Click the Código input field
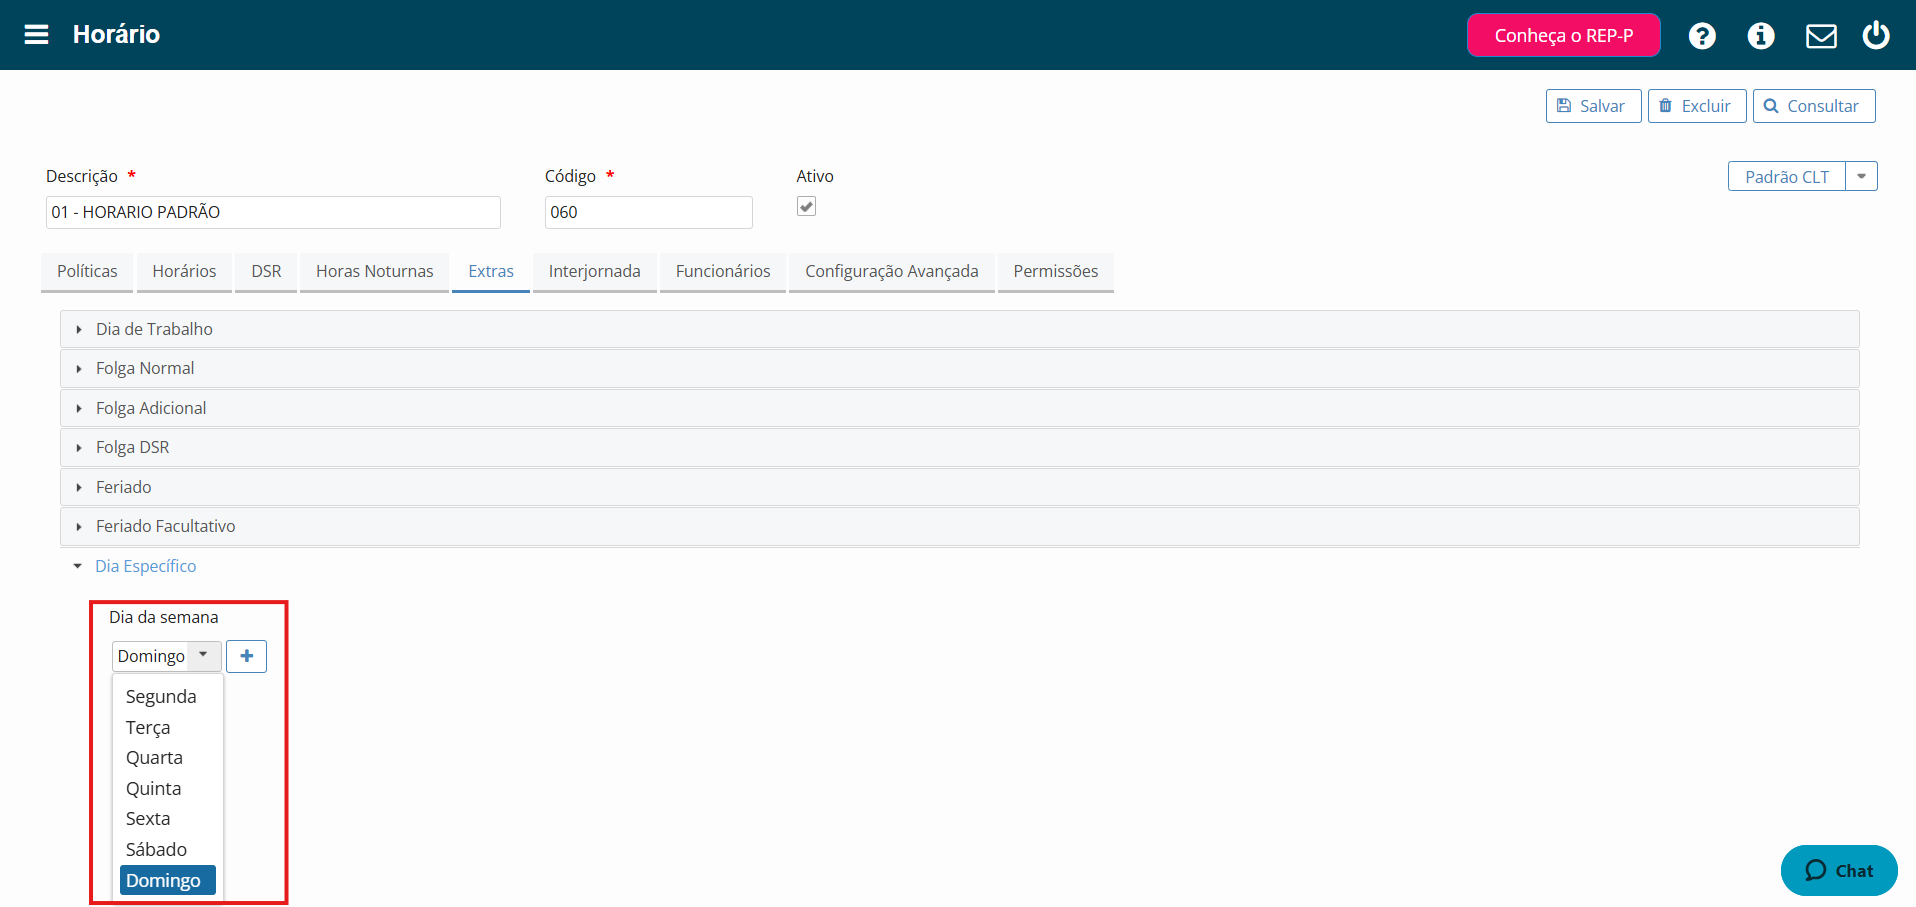Image resolution: width=1916 pixels, height=907 pixels. (648, 212)
